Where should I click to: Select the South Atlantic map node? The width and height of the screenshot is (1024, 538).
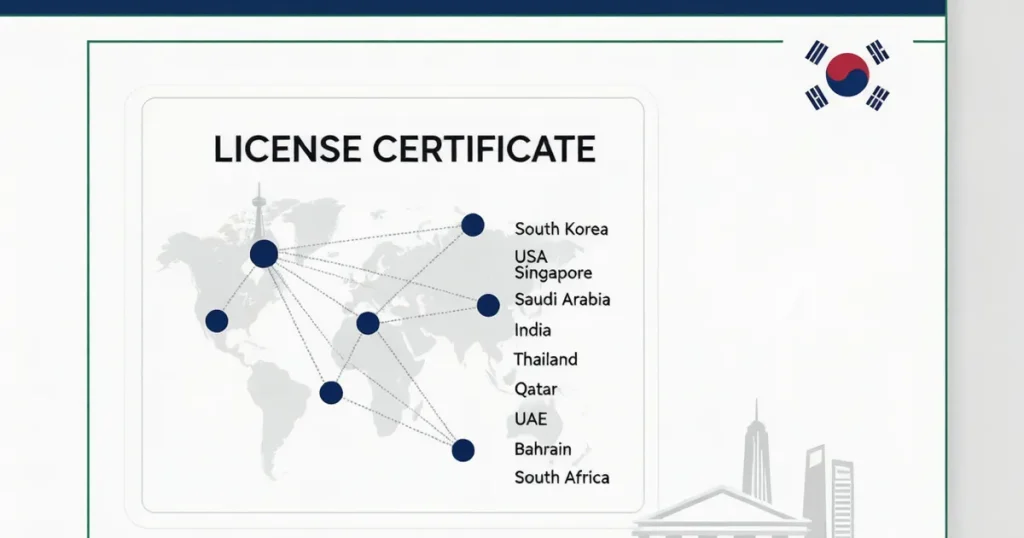pyautogui.click(x=331, y=392)
